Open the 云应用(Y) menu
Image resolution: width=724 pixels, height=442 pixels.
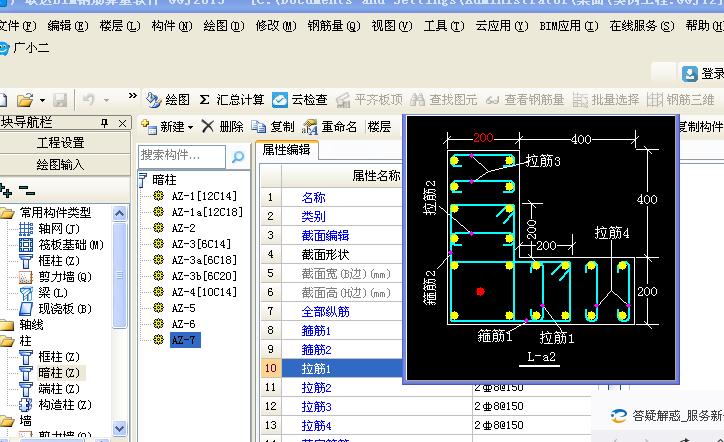(502, 26)
